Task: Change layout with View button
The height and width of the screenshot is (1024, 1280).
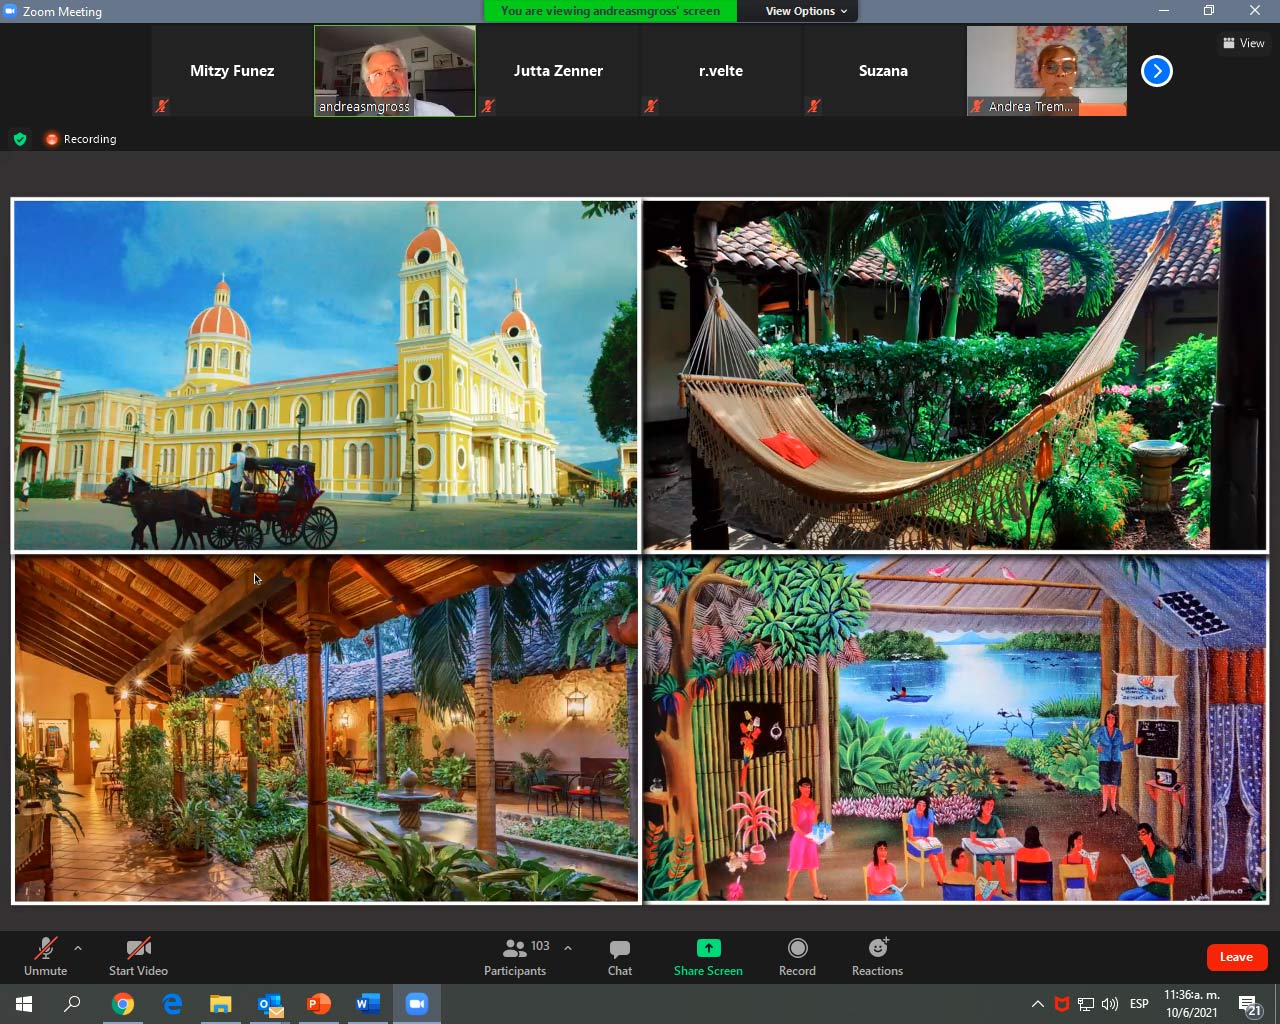Action: pyautogui.click(x=1244, y=43)
